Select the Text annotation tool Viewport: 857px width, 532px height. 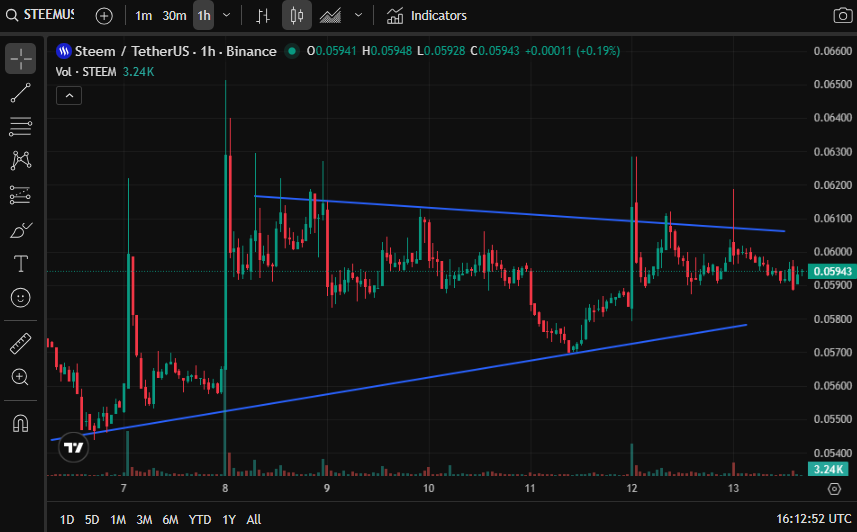click(x=21, y=264)
